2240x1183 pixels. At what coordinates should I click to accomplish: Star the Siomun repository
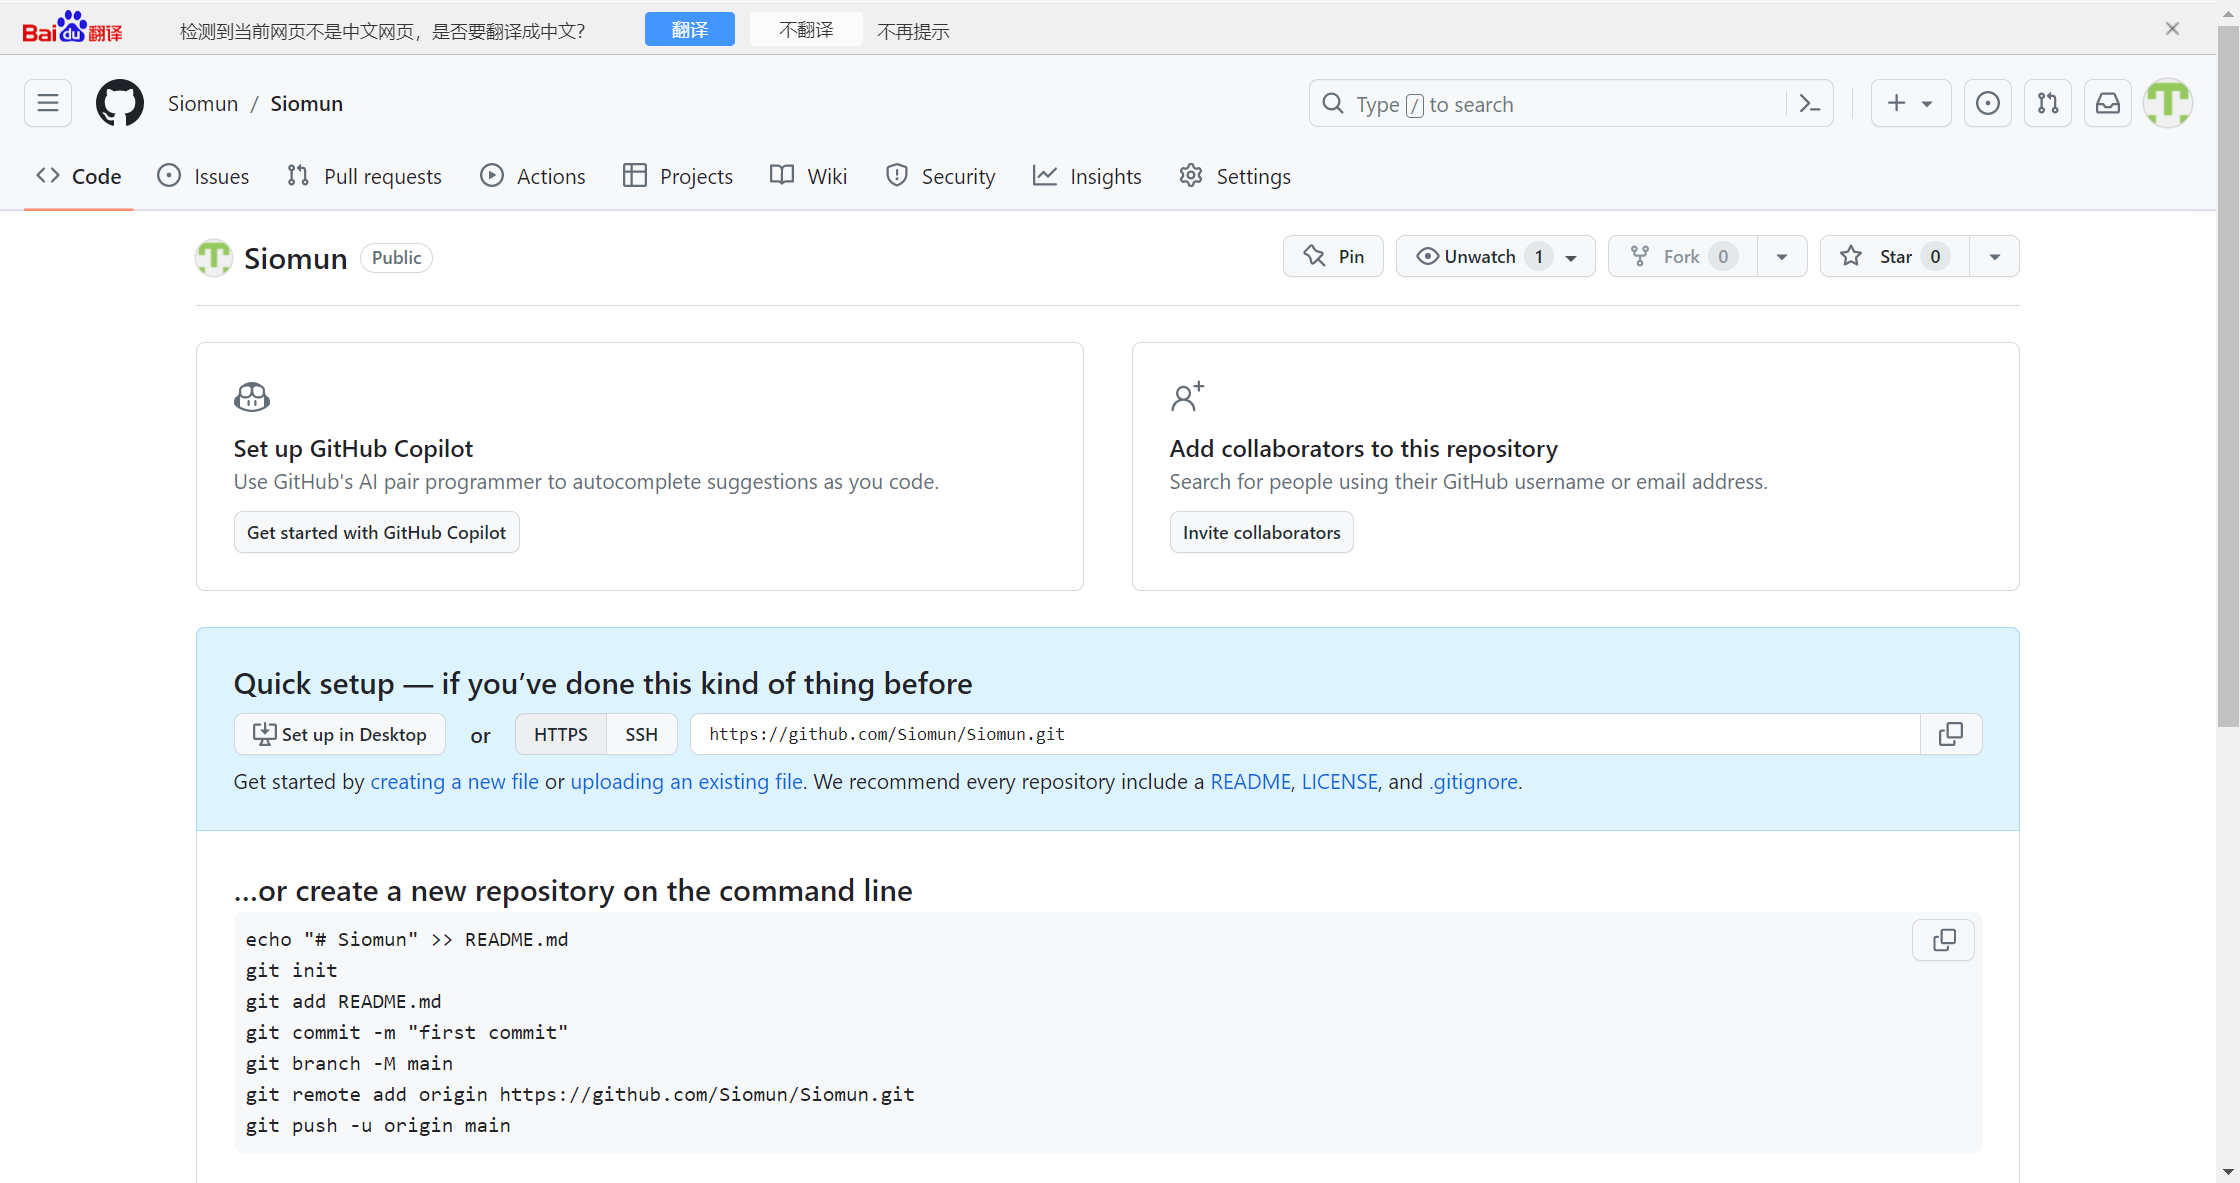tap(1895, 256)
